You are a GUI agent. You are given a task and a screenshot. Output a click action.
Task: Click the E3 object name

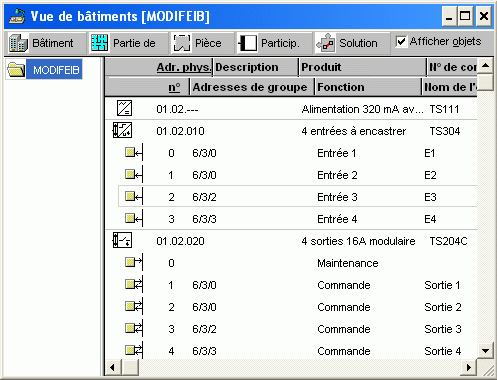tap(430, 197)
